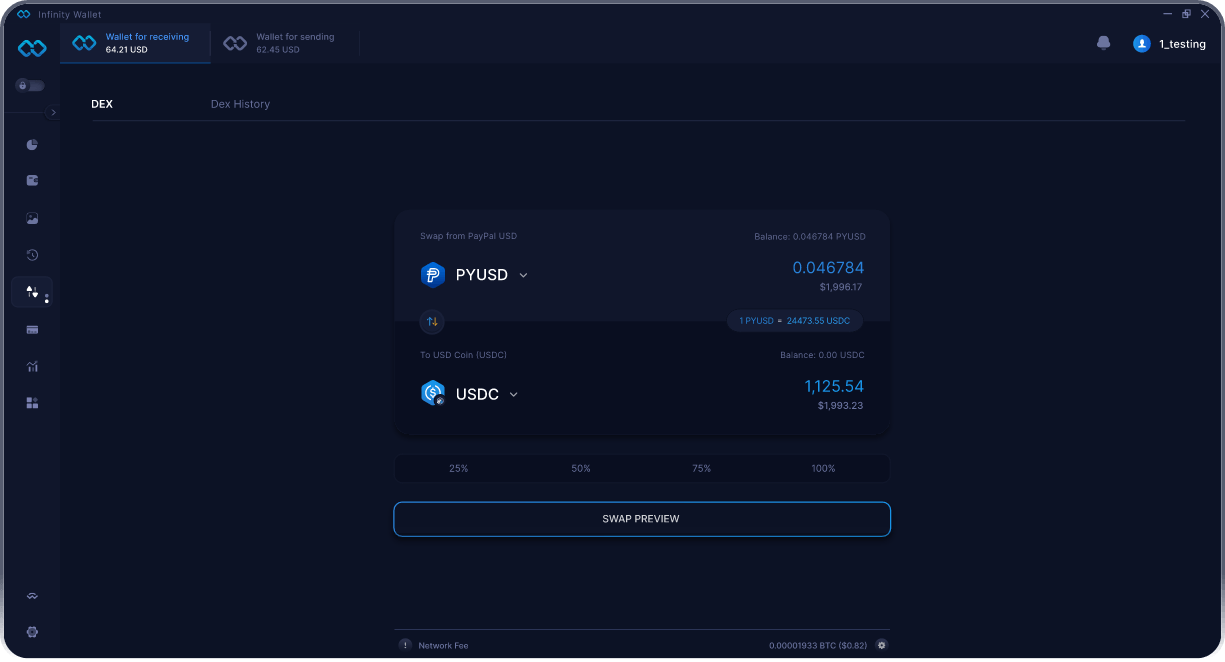Select the swap arrows sidebar icon
The width and height of the screenshot is (1225, 662).
(32, 292)
